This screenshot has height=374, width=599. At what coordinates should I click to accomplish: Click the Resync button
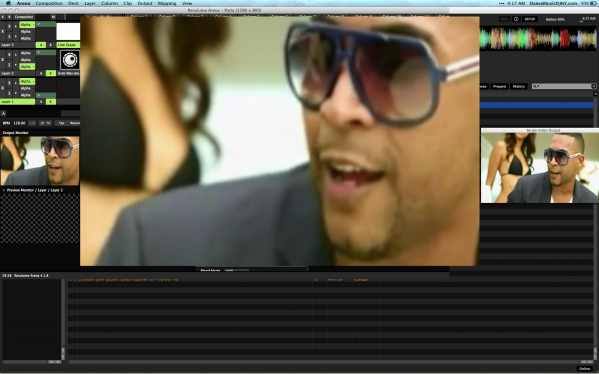tap(75, 123)
